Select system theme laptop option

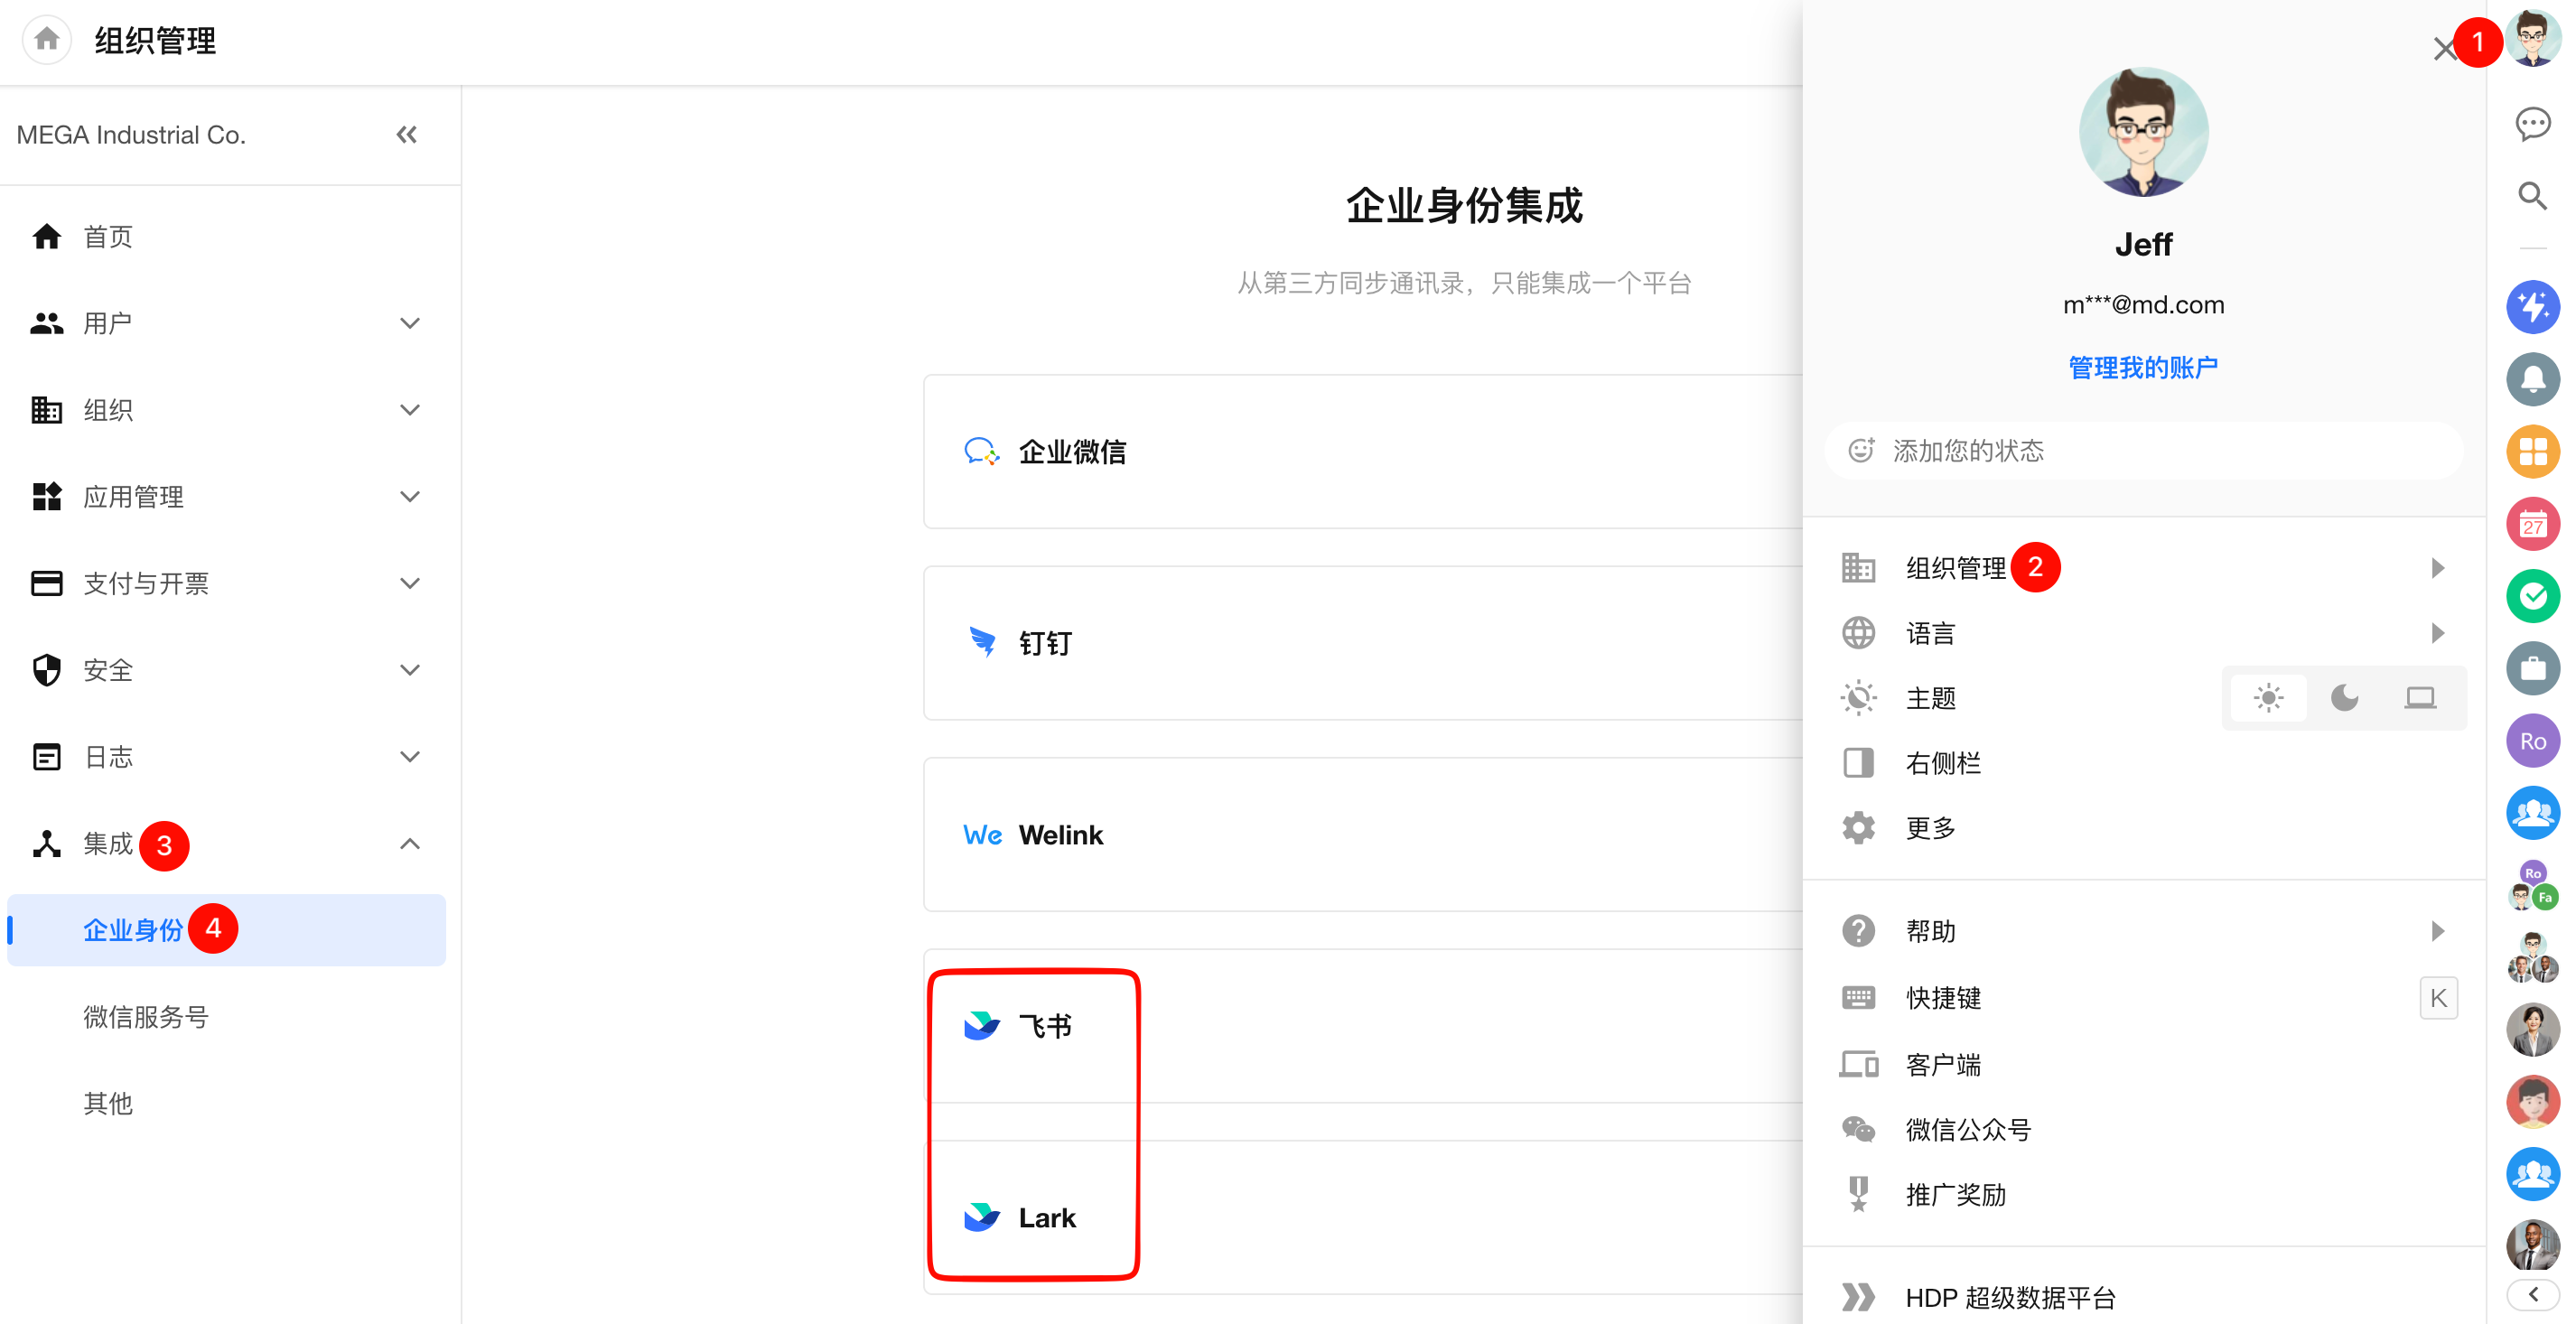coord(2419,698)
